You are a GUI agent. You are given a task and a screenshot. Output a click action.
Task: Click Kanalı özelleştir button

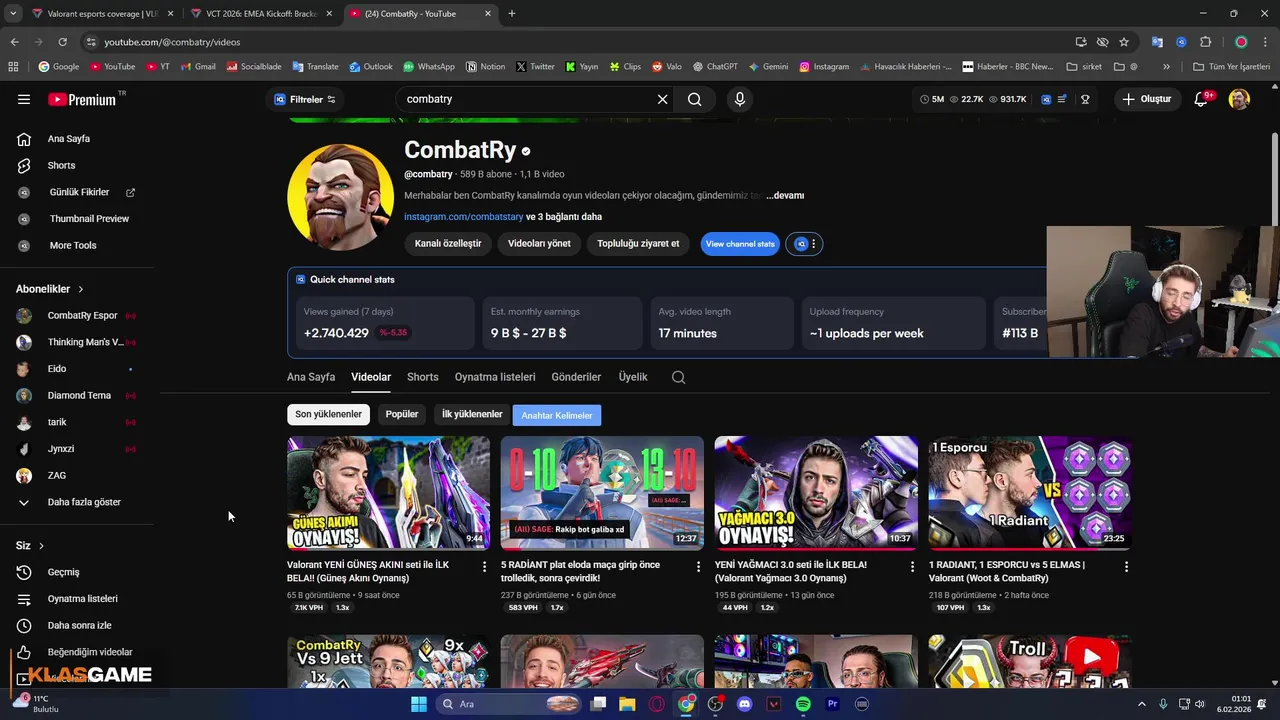448,244
